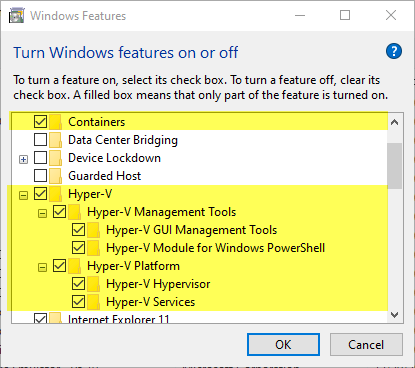Collapse the Hyper-V tree node
Image resolution: width=415 pixels, height=368 pixels.
[x=23, y=196]
